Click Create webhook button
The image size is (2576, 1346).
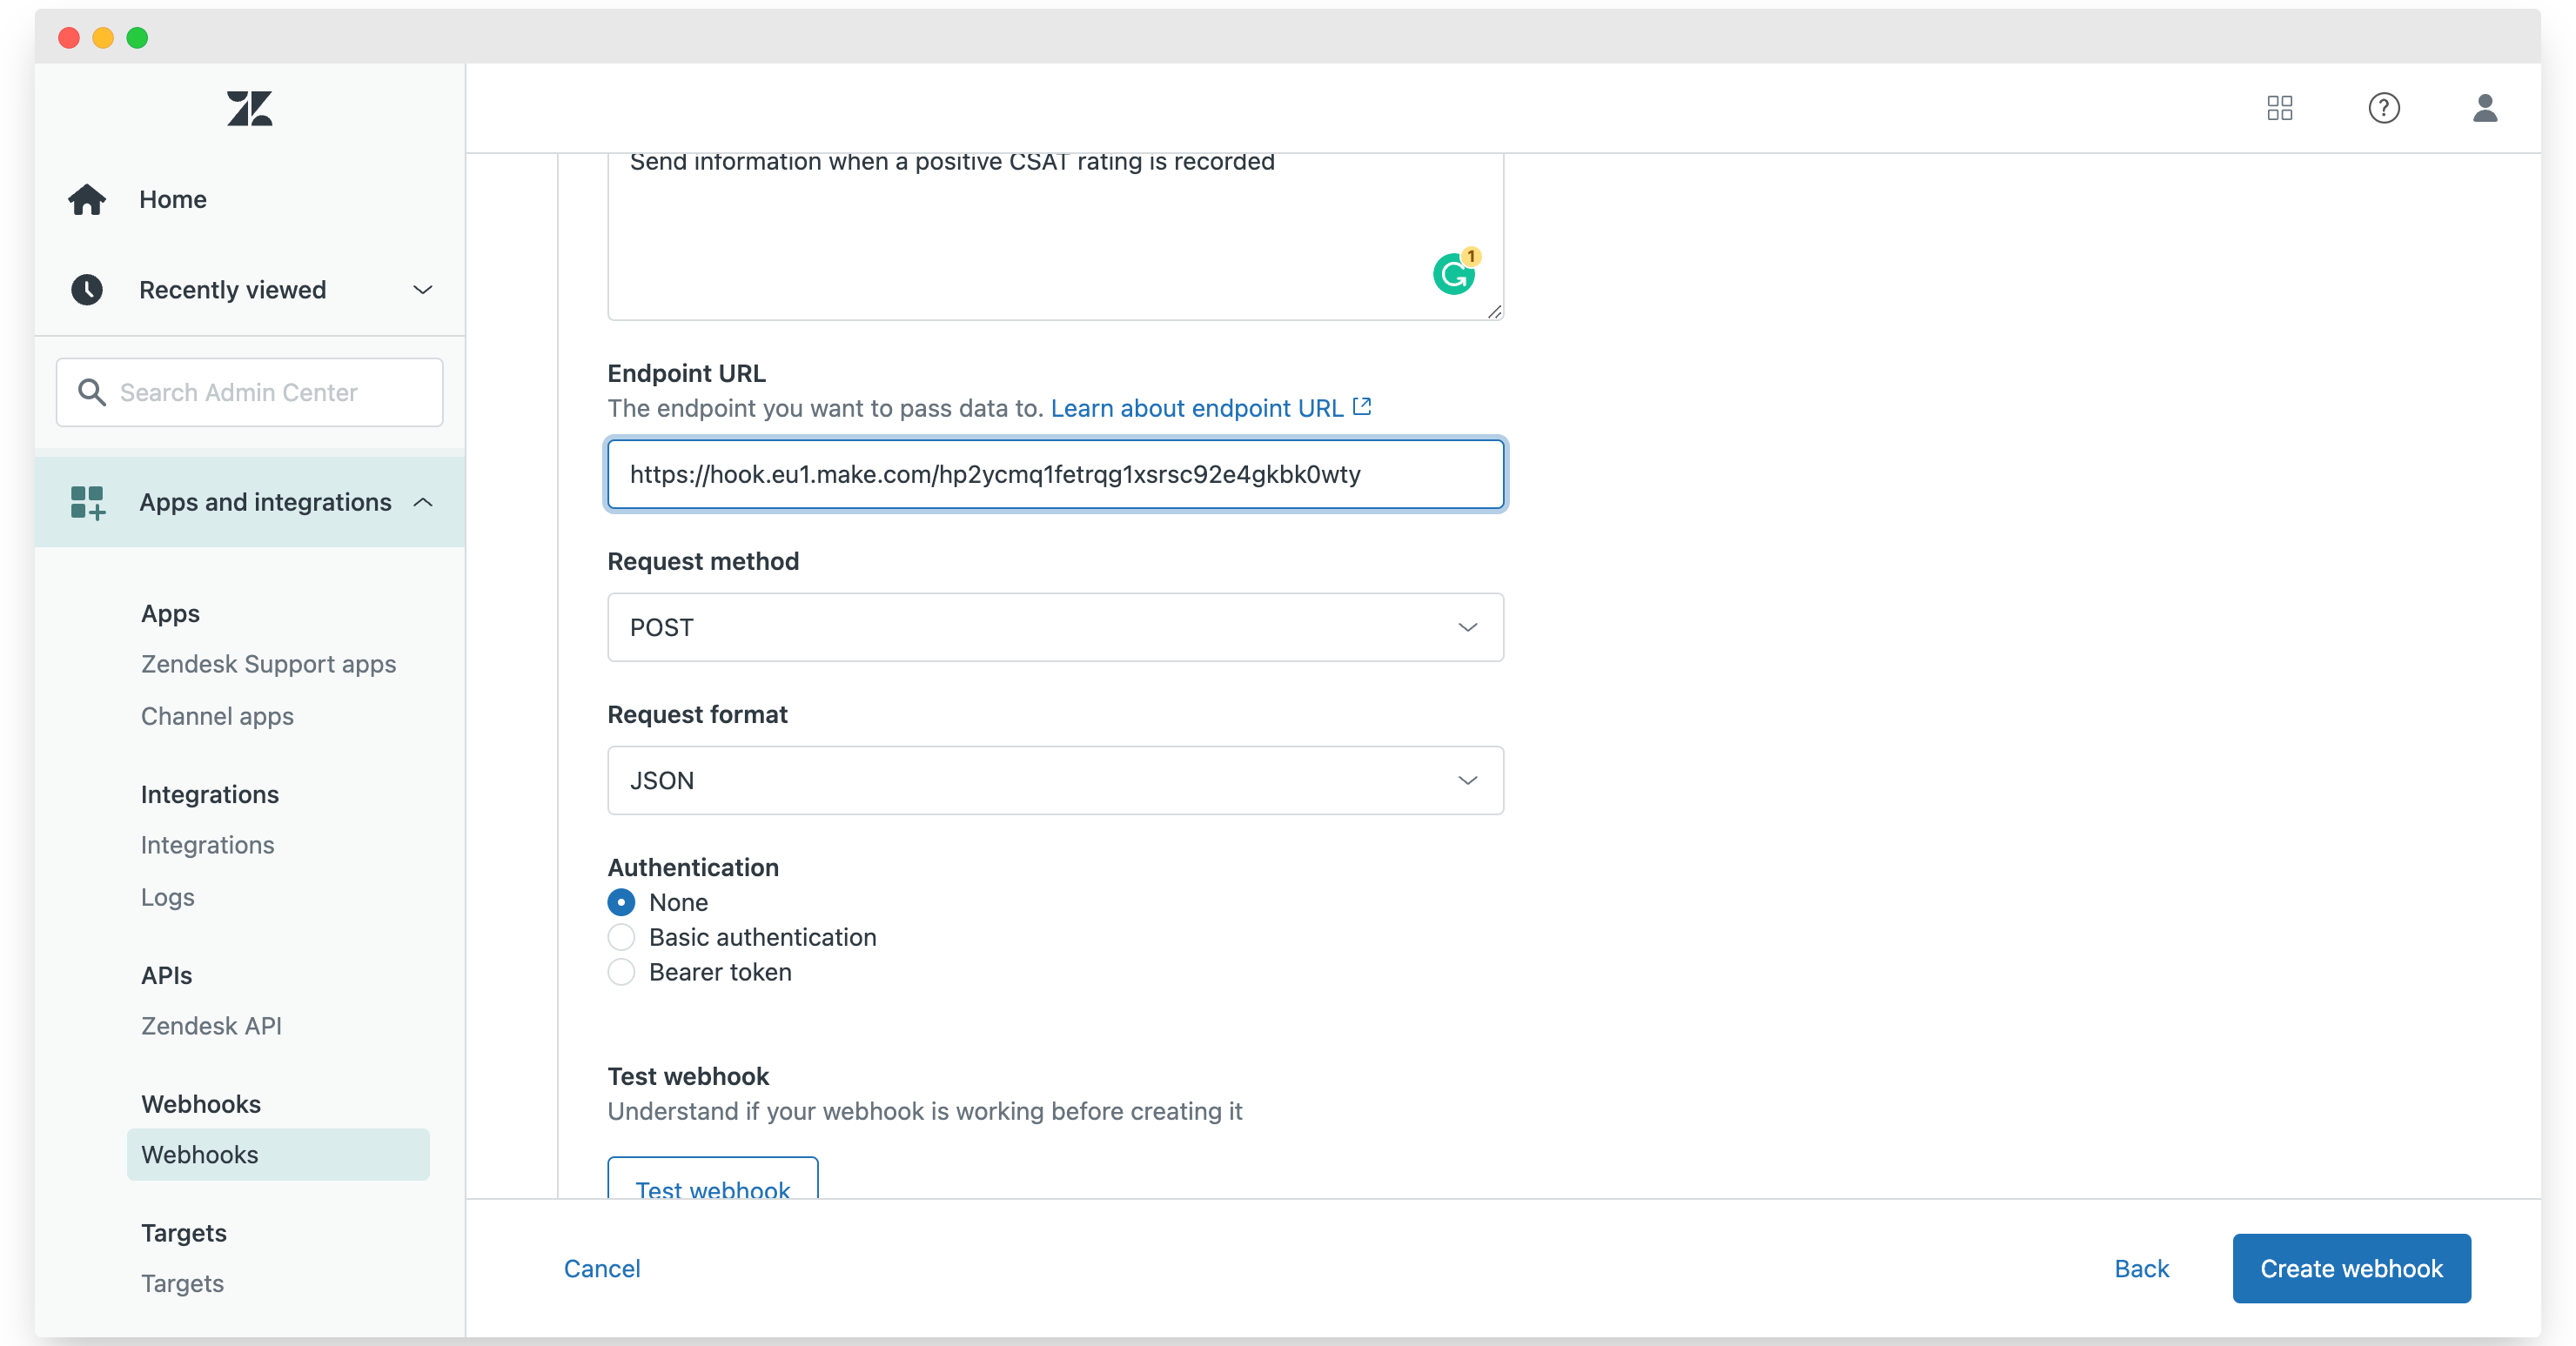click(2351, 1268)
